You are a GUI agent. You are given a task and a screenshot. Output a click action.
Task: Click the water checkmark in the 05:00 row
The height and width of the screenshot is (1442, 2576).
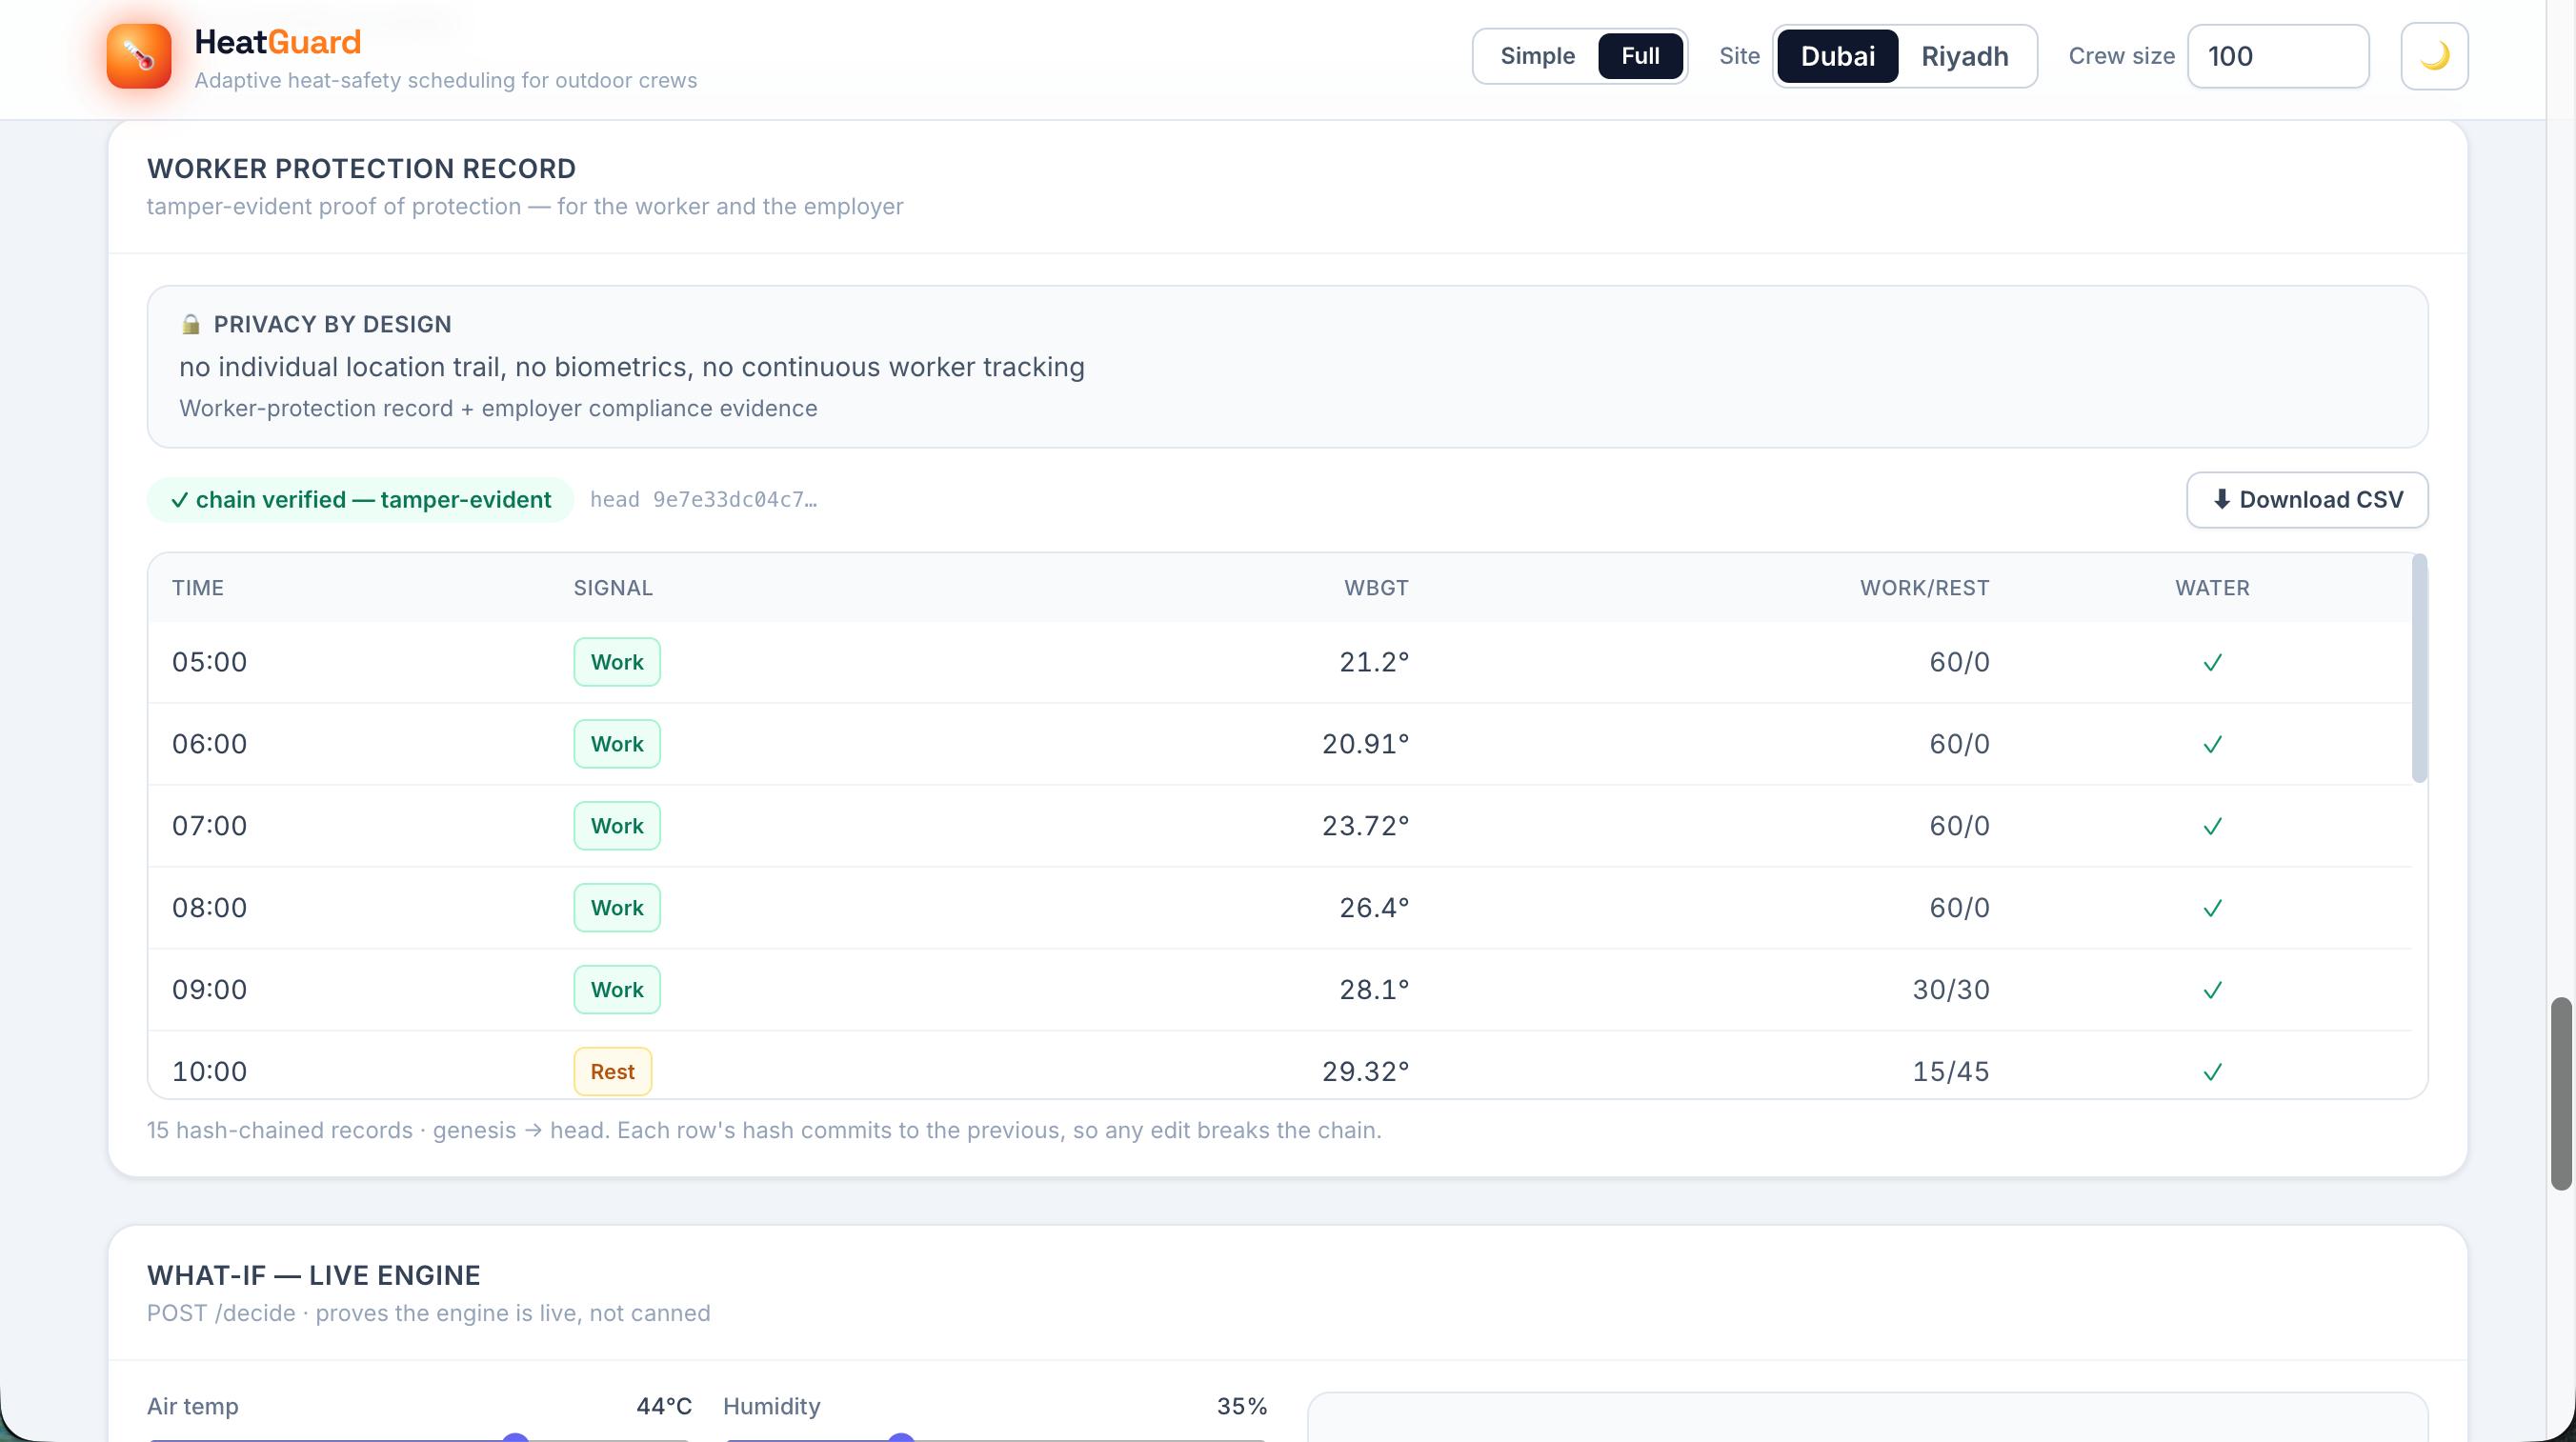2212,662
